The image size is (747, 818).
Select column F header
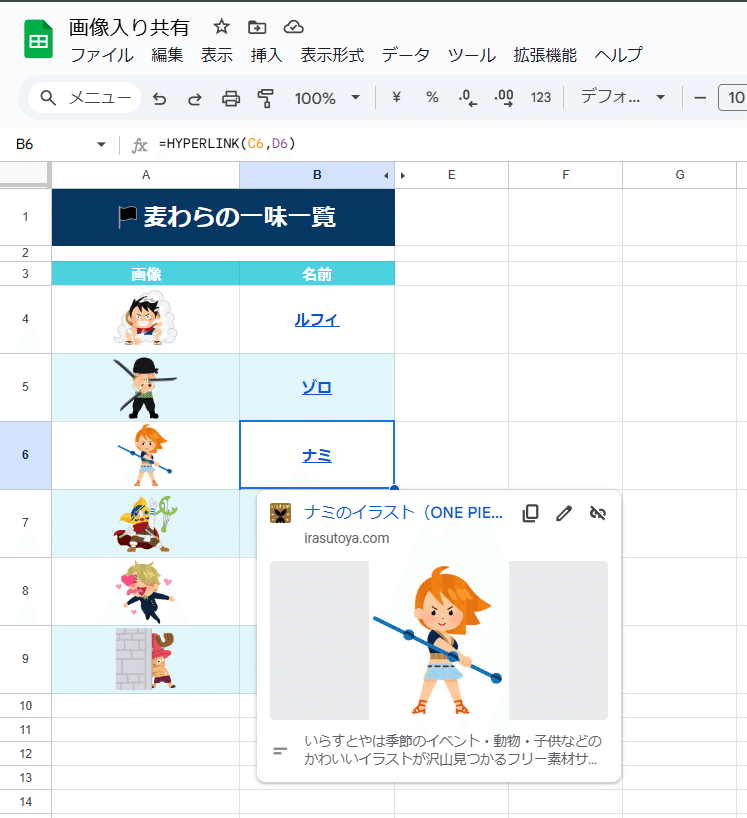tap(565, 175)
